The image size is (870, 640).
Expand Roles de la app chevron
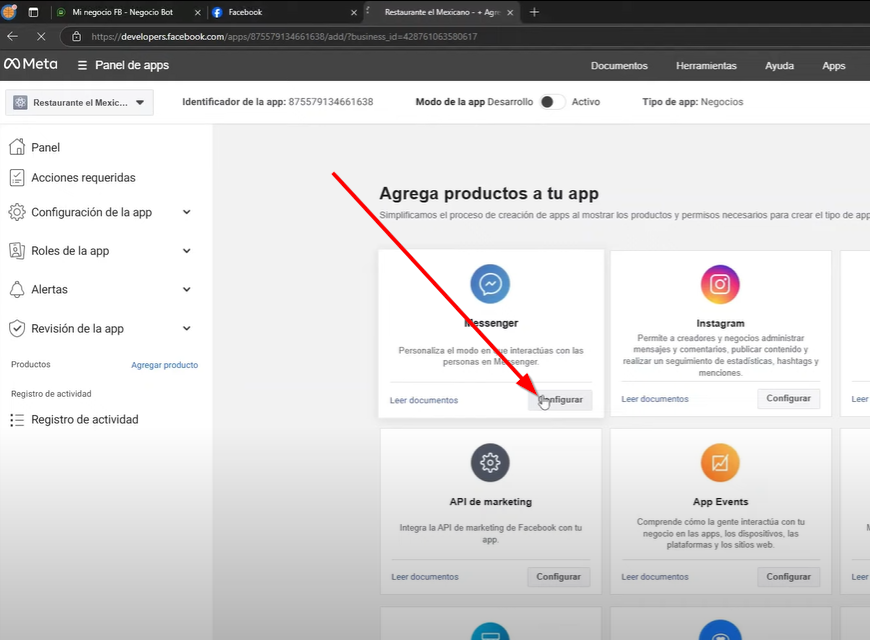pyautogui.click(x=187, y=251)
